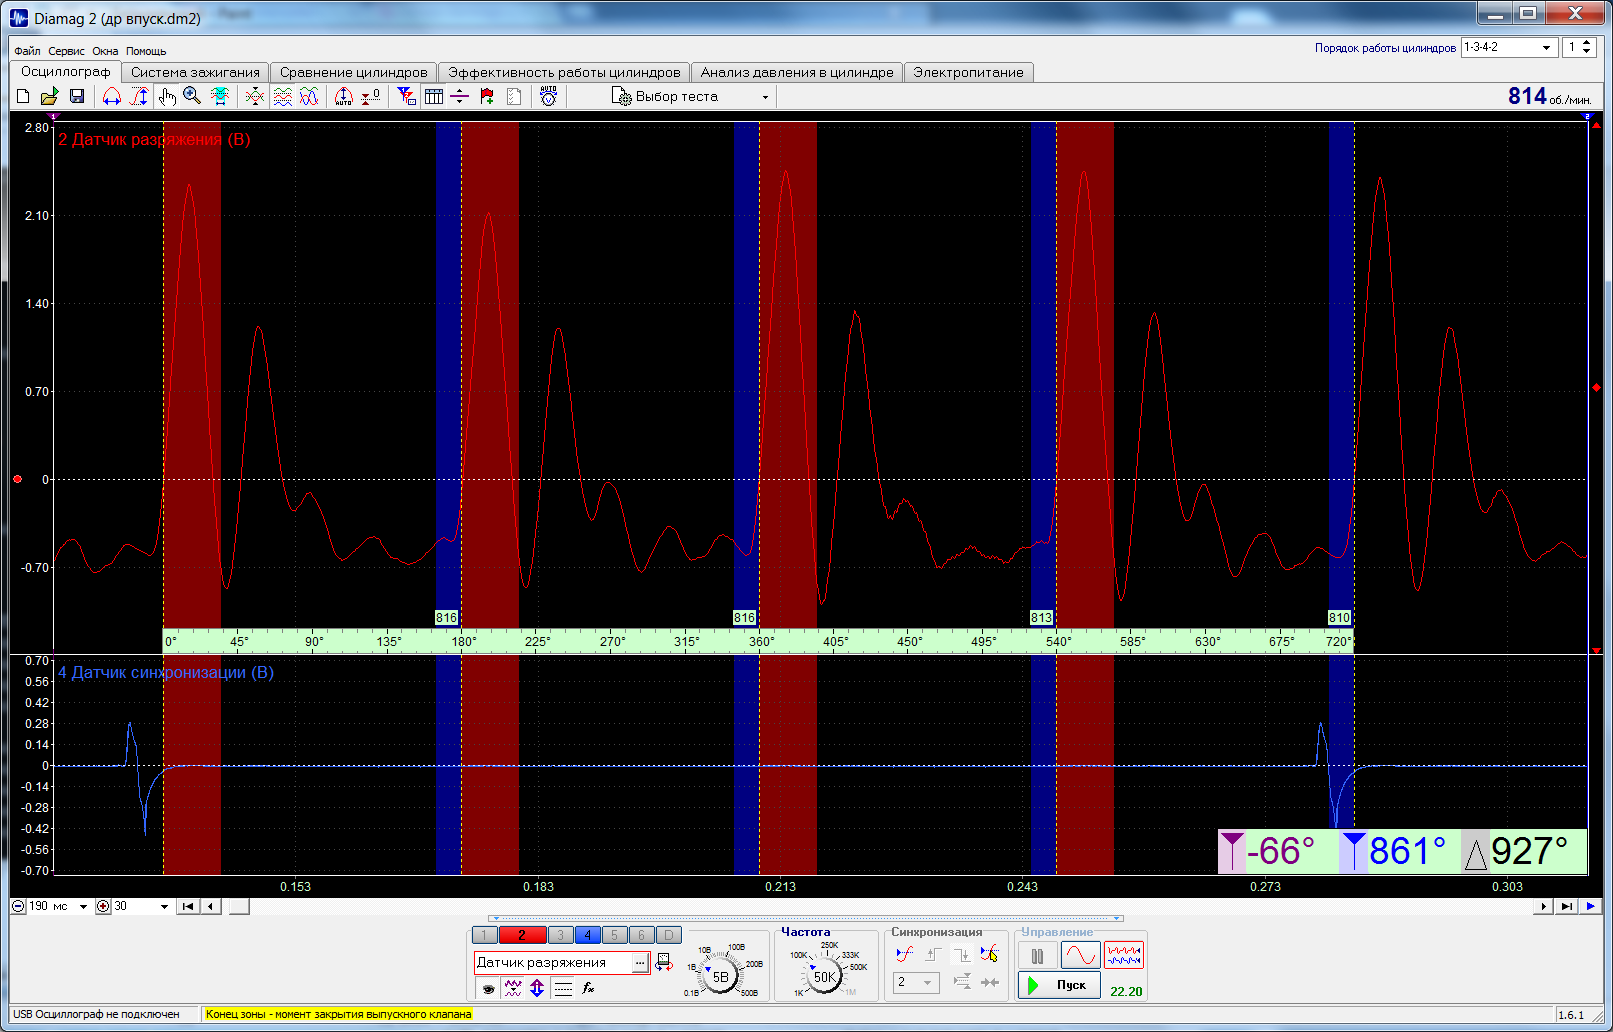This screenshot has width=1613, height=1032.
Task: Toggle channel 5 button
Action: (x=615, y=936)
